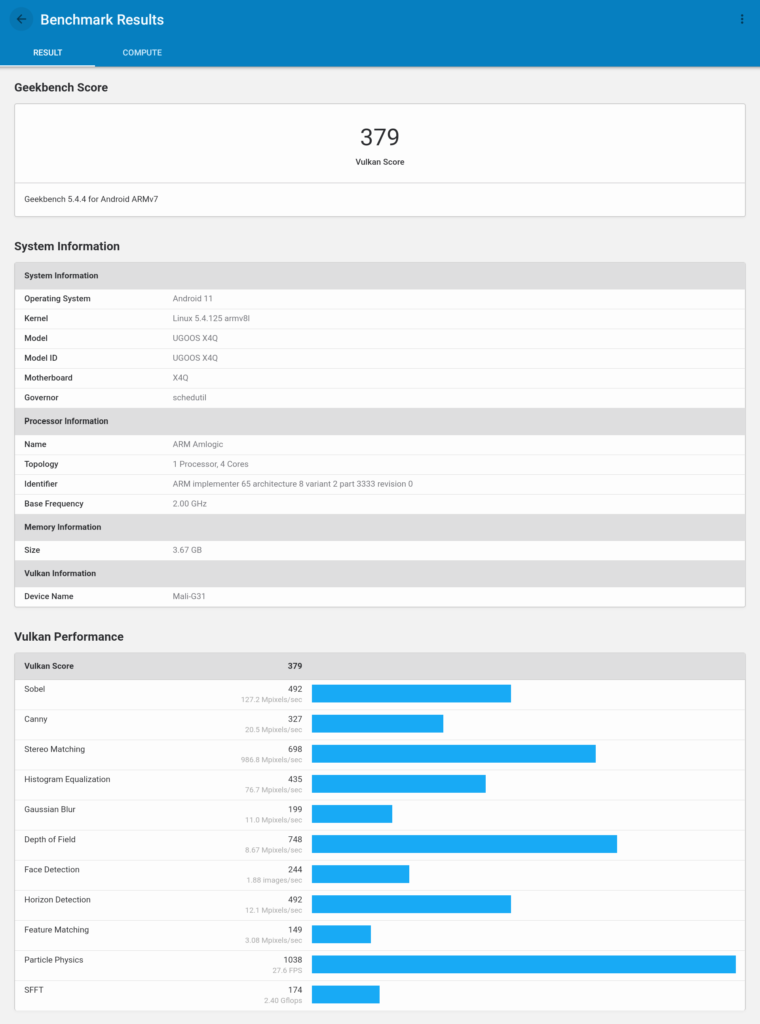
Task: Select the Face Detection row
Action: (379, 874)
